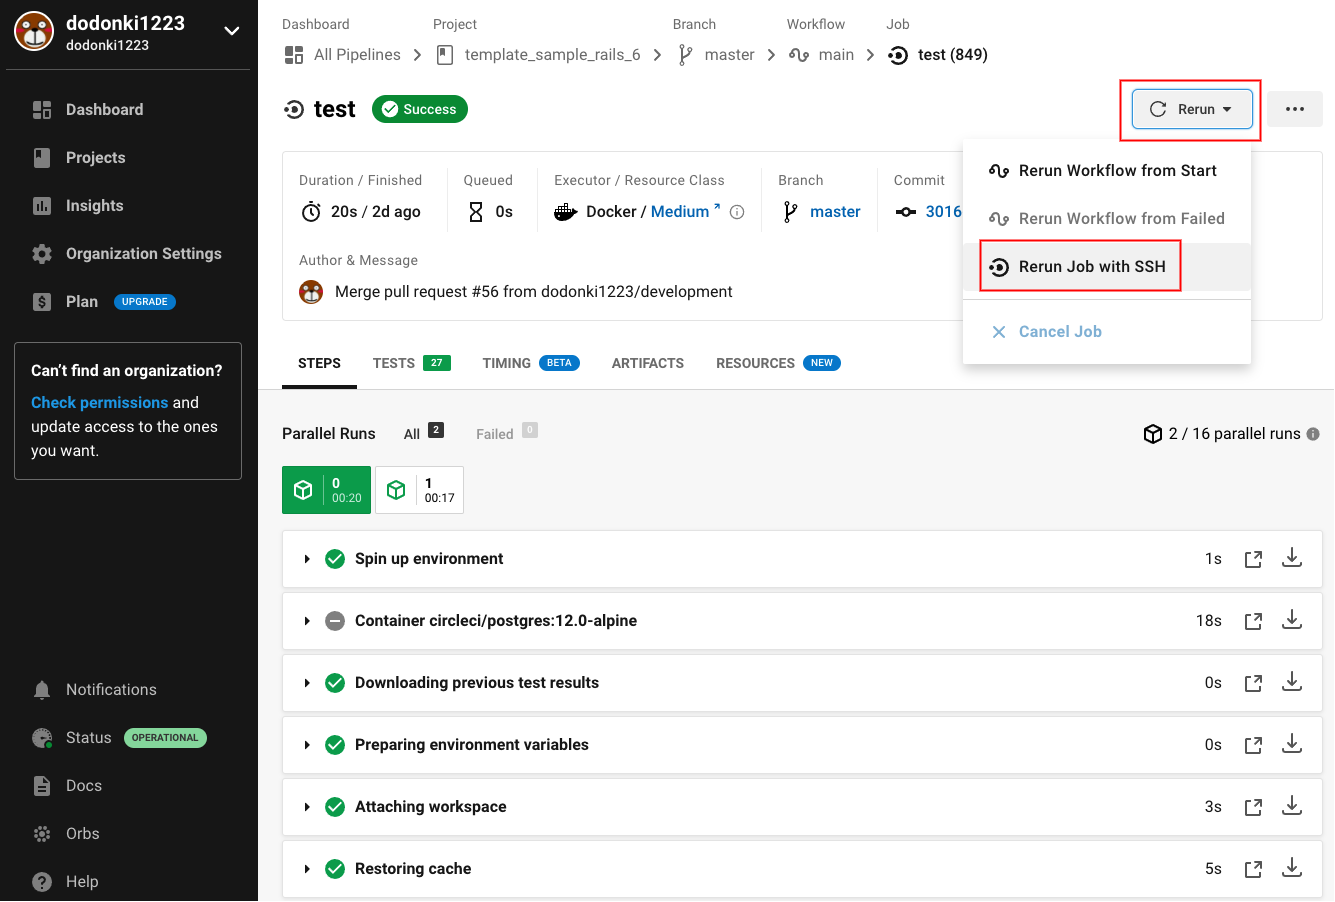Click the resource class info icon
The height and width of the screenshot is (902, 1335).
[737, 212]
